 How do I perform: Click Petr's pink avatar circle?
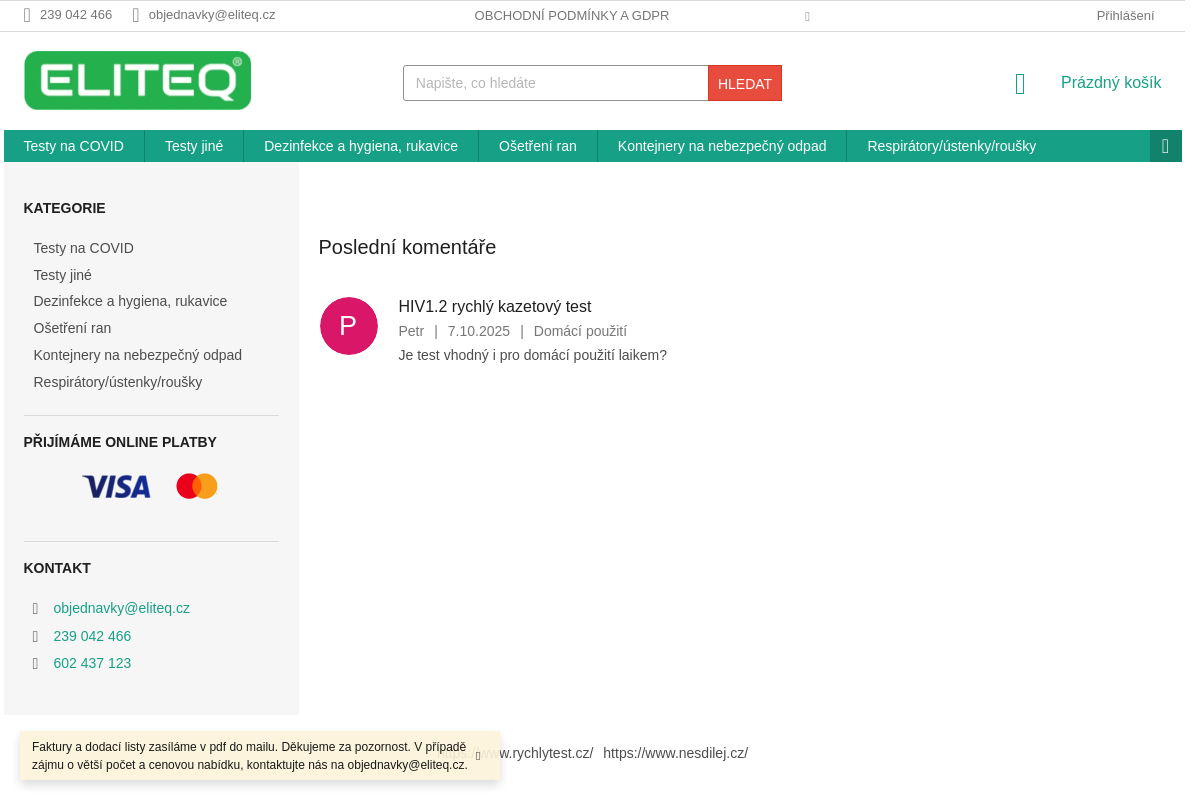pyautogui.click(x=348, y=326)
